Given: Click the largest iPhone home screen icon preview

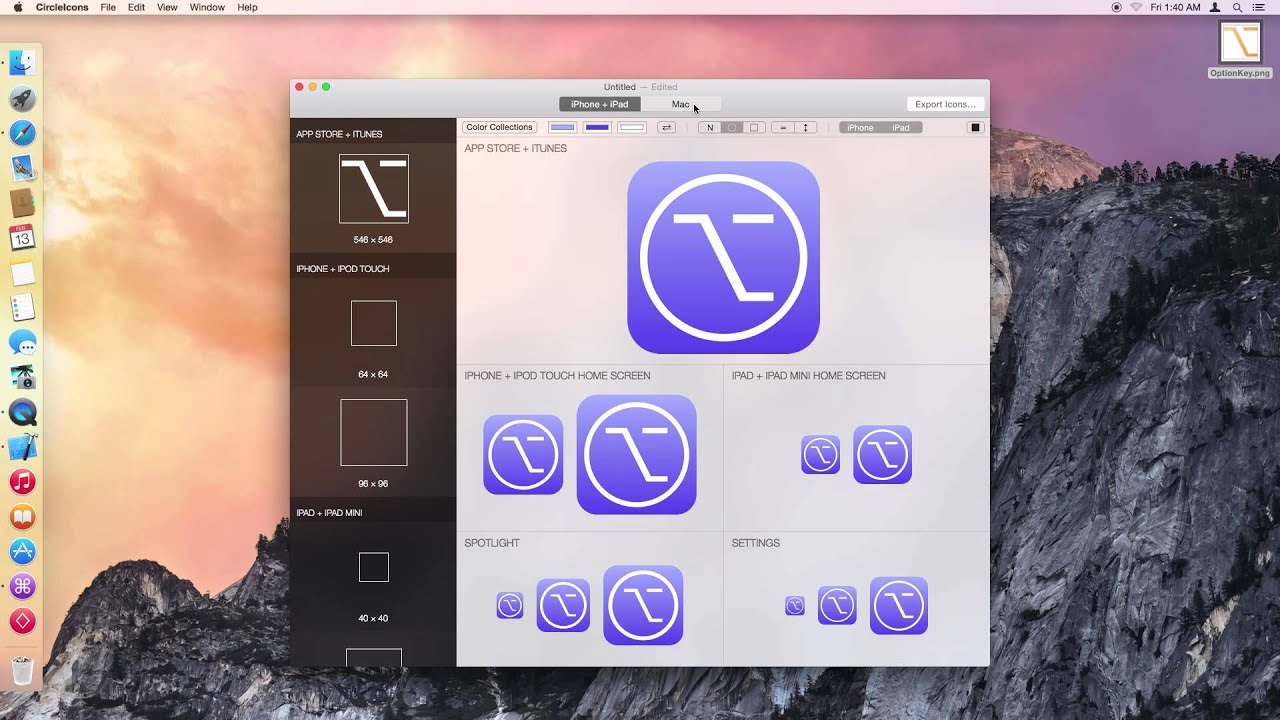Looking at the screenshot, I should click(636, 454).
